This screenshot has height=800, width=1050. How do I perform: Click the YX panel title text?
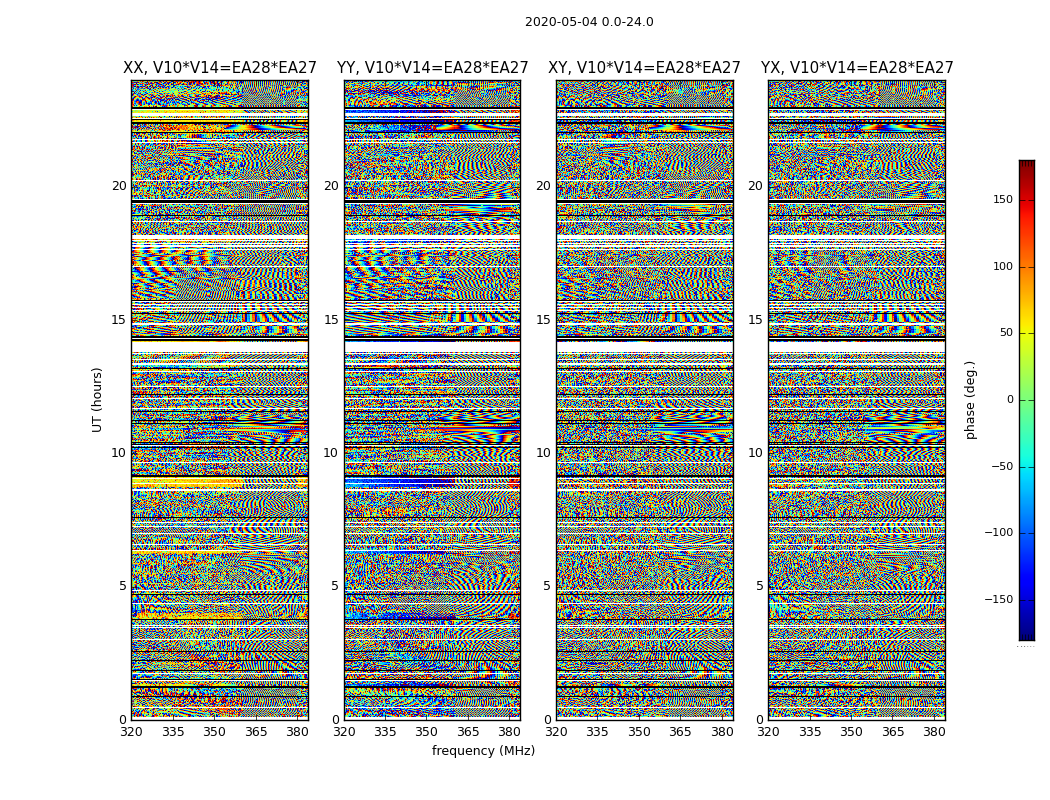click(x=857, y=68)
